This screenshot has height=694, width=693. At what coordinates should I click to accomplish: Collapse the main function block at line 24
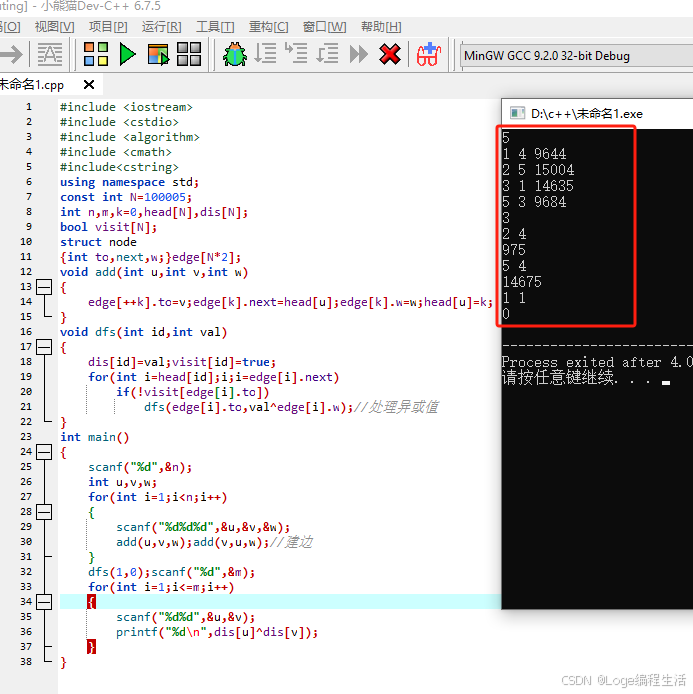pos(44,452)
